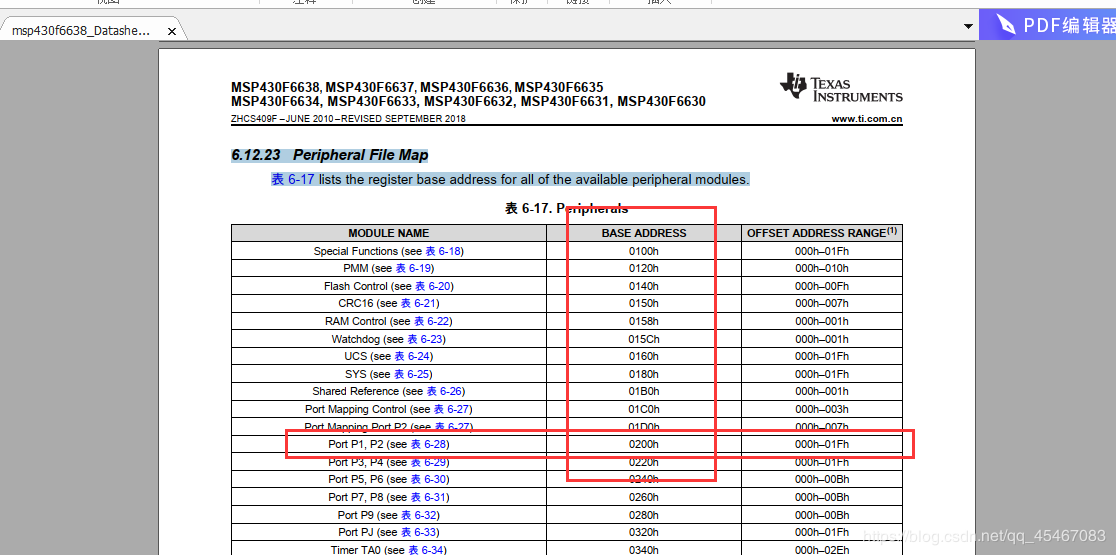This screenshot has width=1116, height=555.
Task: Select offset range 000h–02Eh in Timer TA0 row
Action: click(822, 549)
